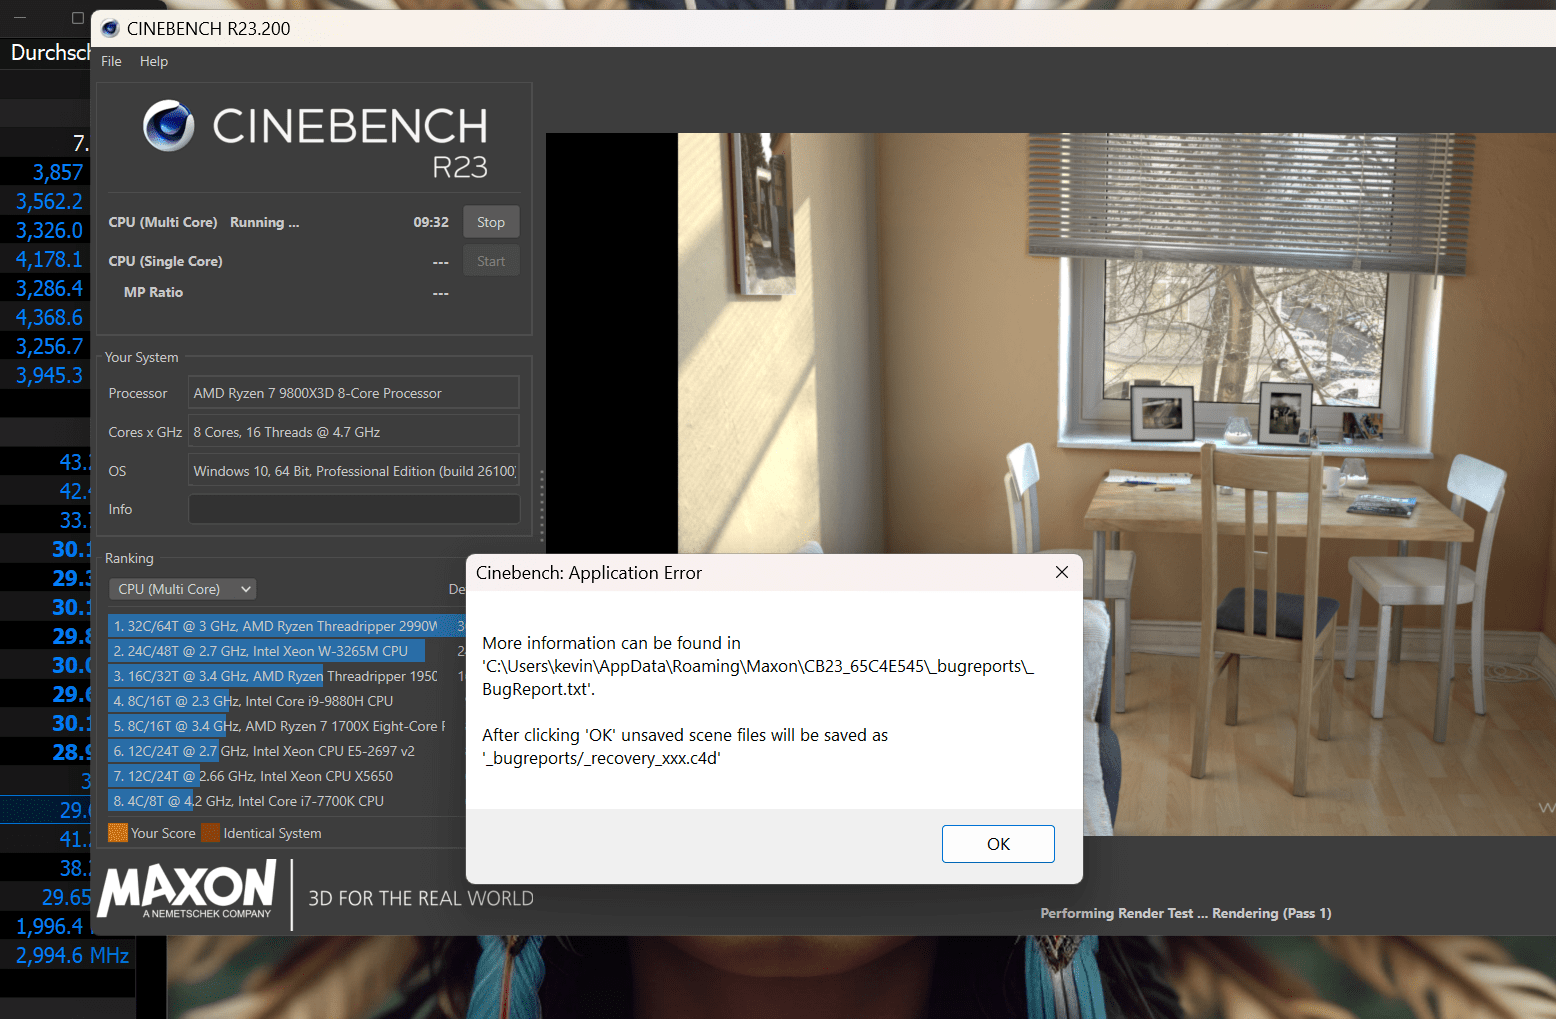This screenshot has width=1556, height=1019.
Task: Select ranking row Intel Core i9-9880H CPU
Action: pos(287,701)
